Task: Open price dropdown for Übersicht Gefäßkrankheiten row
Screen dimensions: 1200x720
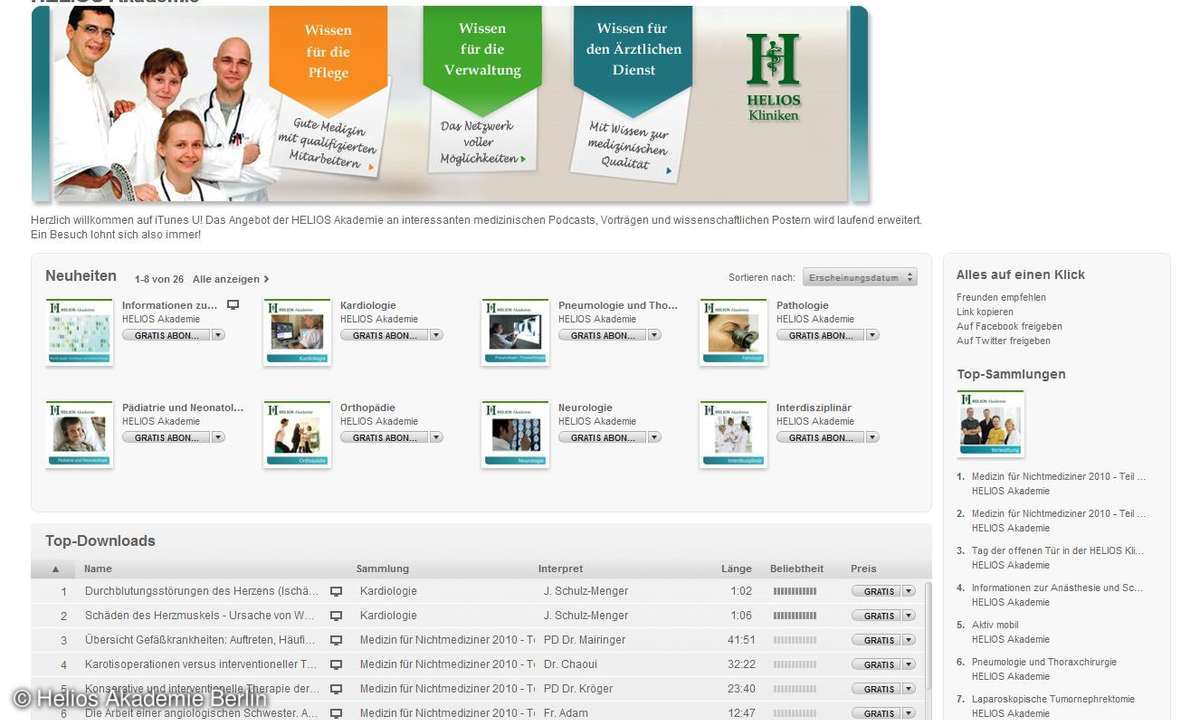Action: [908, 640]
